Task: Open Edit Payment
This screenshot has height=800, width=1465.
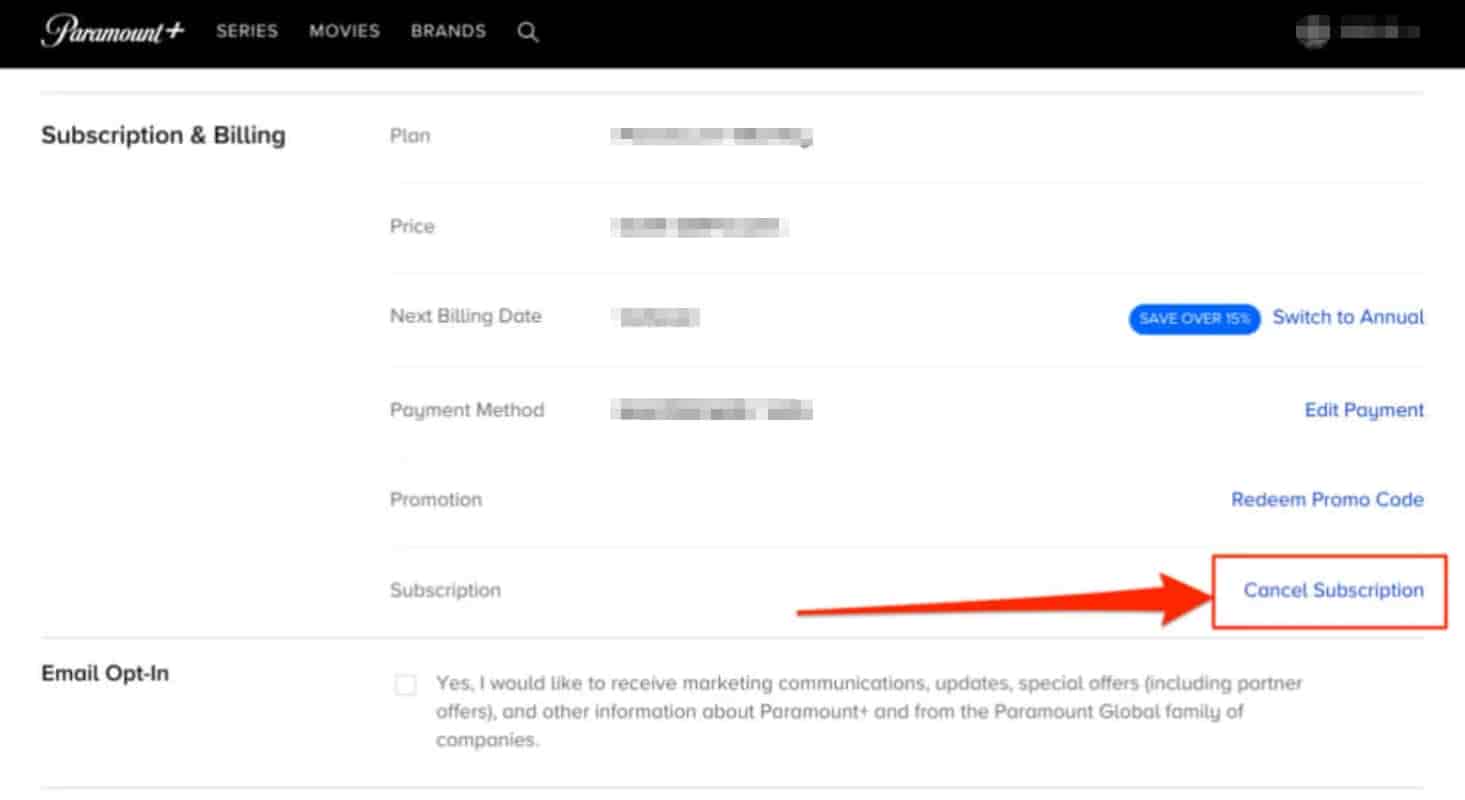Action: 1364,410
